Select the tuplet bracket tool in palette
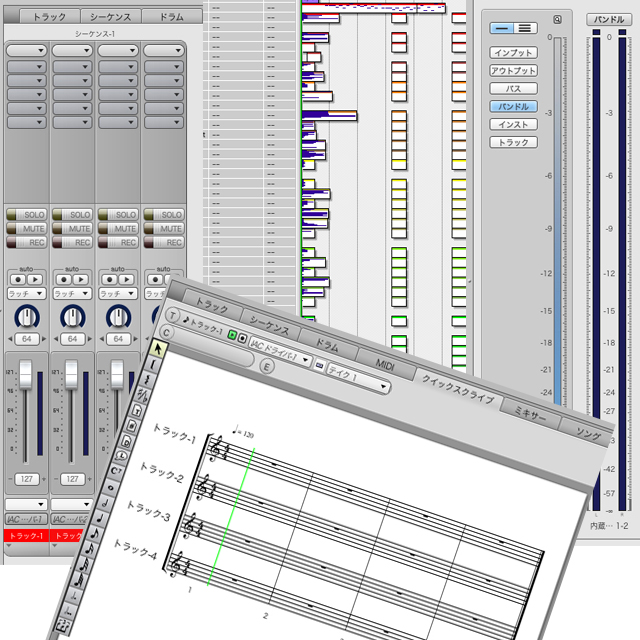Image resolution: width=640 pixels, height=640 pixels. 63,626
